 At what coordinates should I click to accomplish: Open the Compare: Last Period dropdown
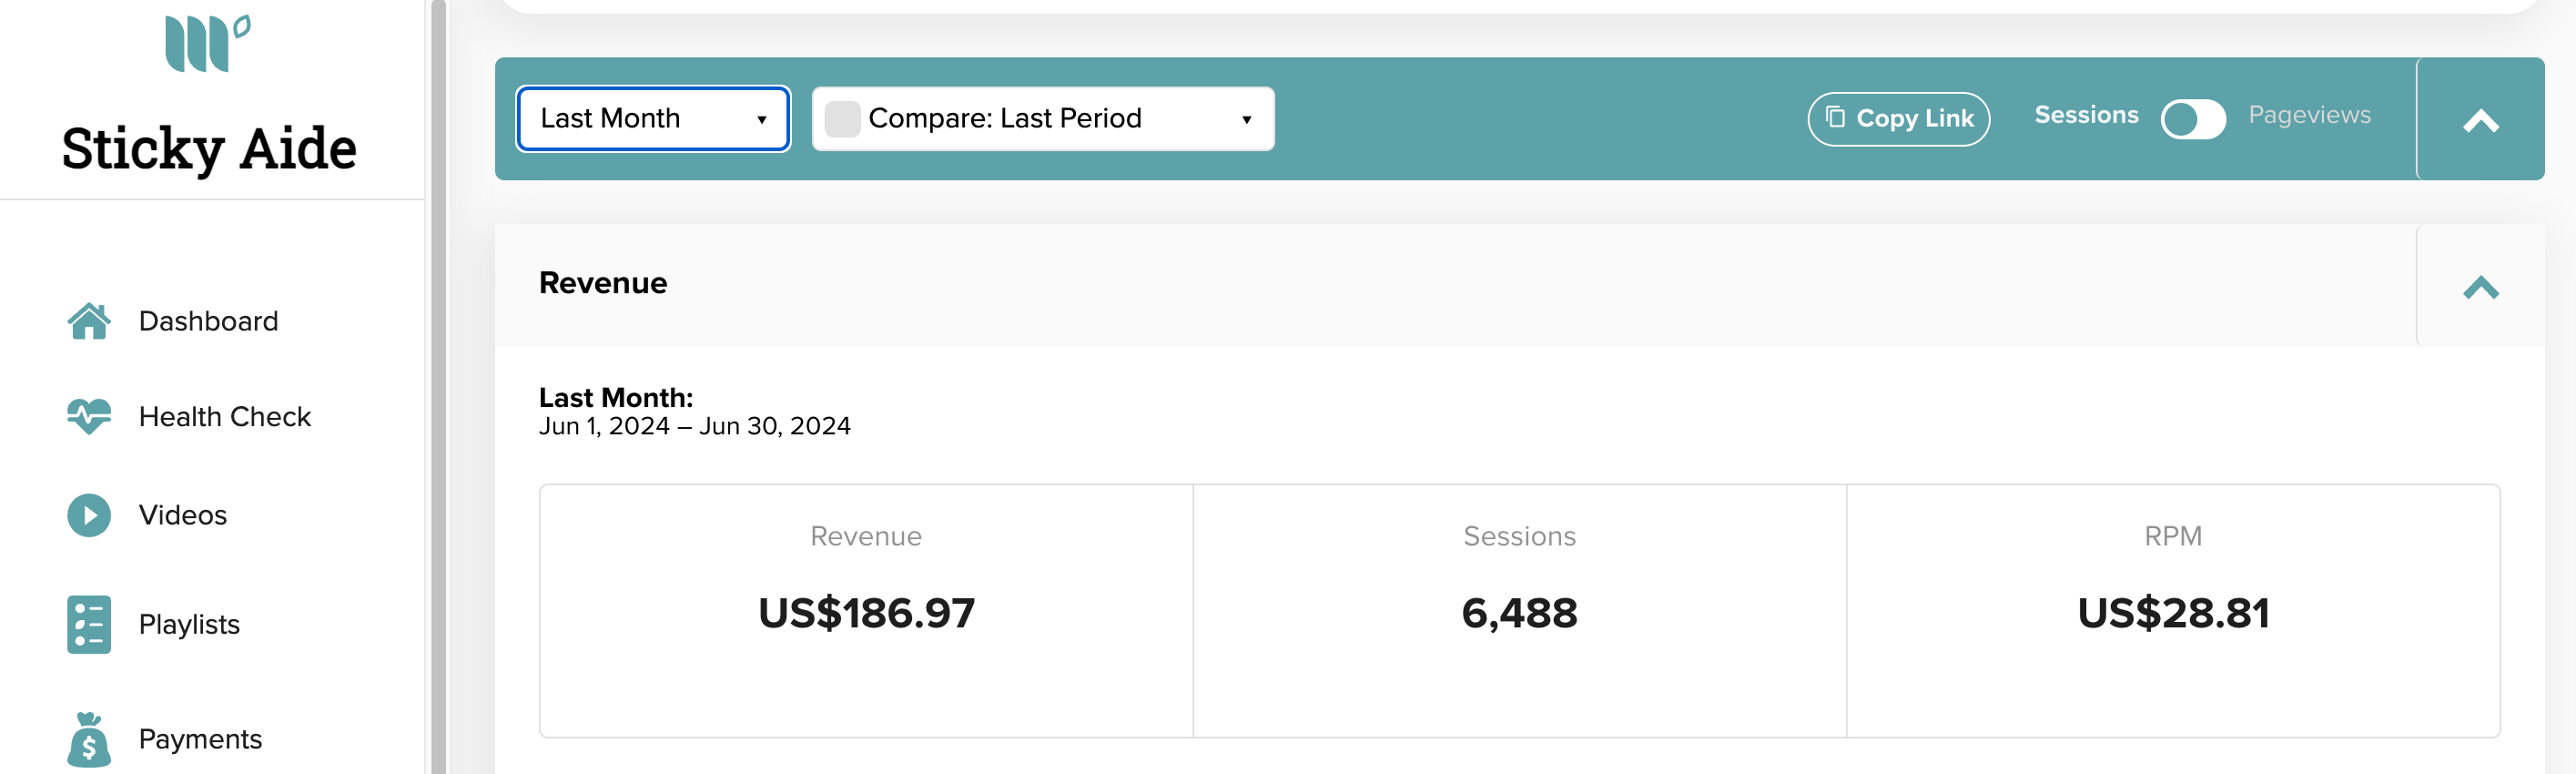[1043, 119]
